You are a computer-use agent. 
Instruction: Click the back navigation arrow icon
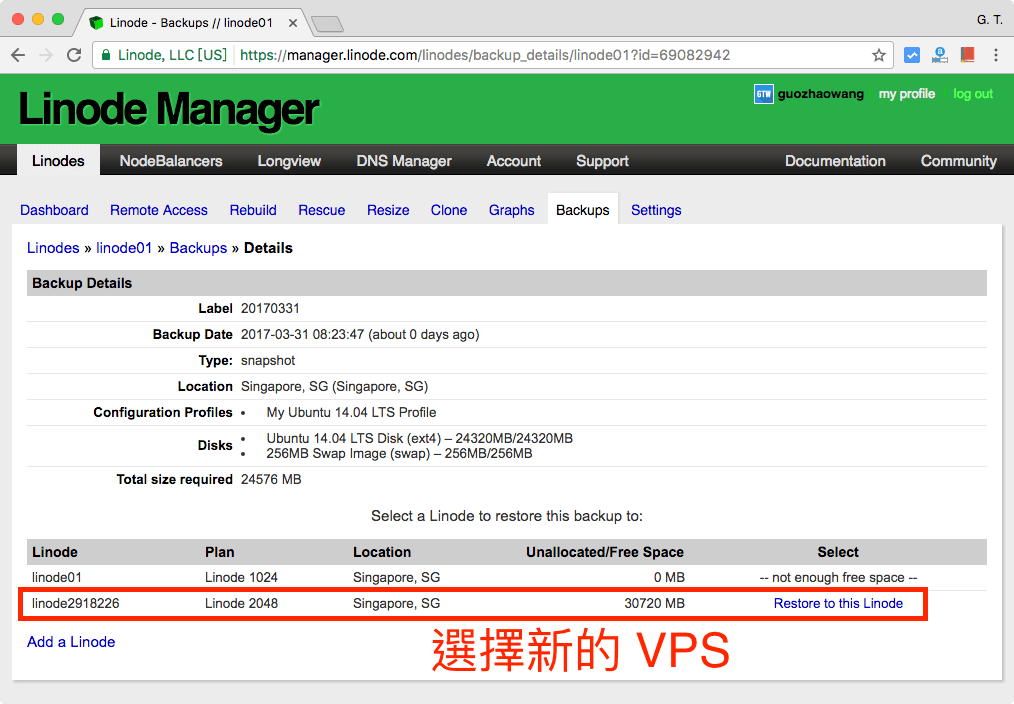click(18, 55)
